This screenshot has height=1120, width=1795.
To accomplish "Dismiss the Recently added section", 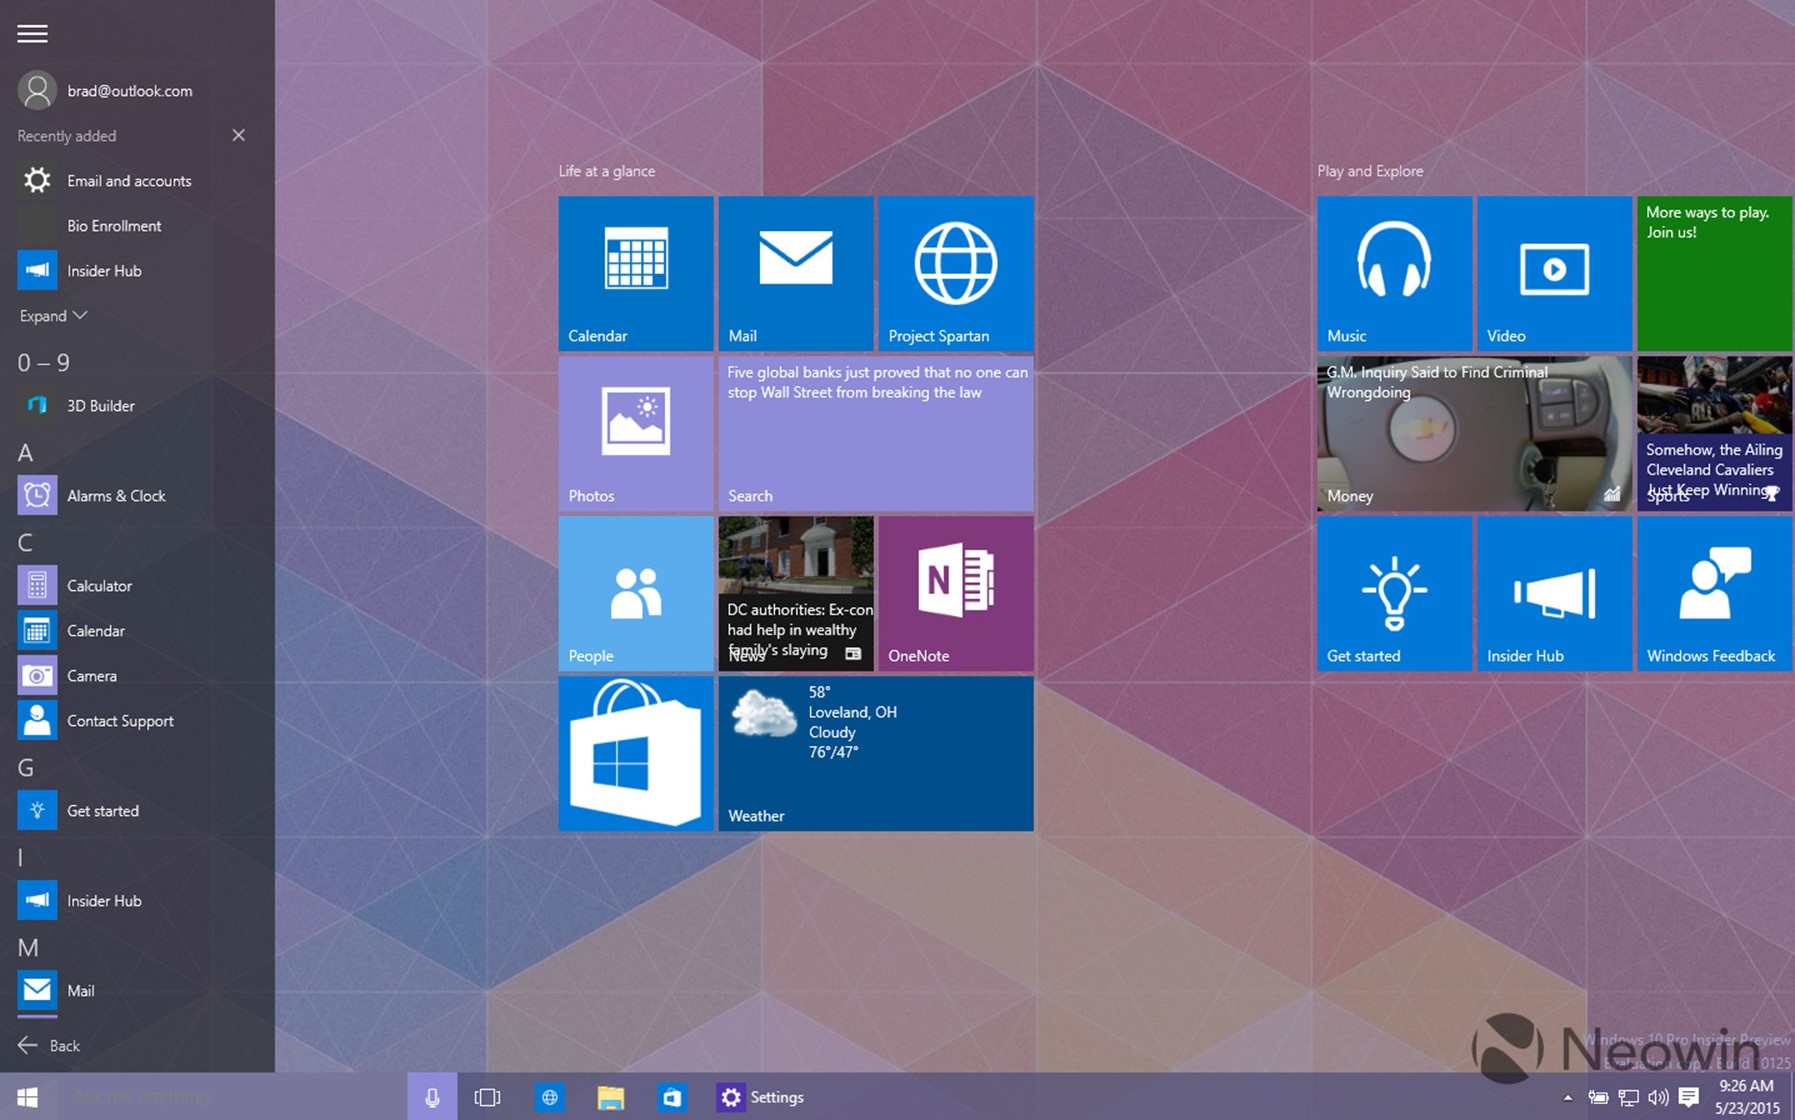I will (238, 135).
